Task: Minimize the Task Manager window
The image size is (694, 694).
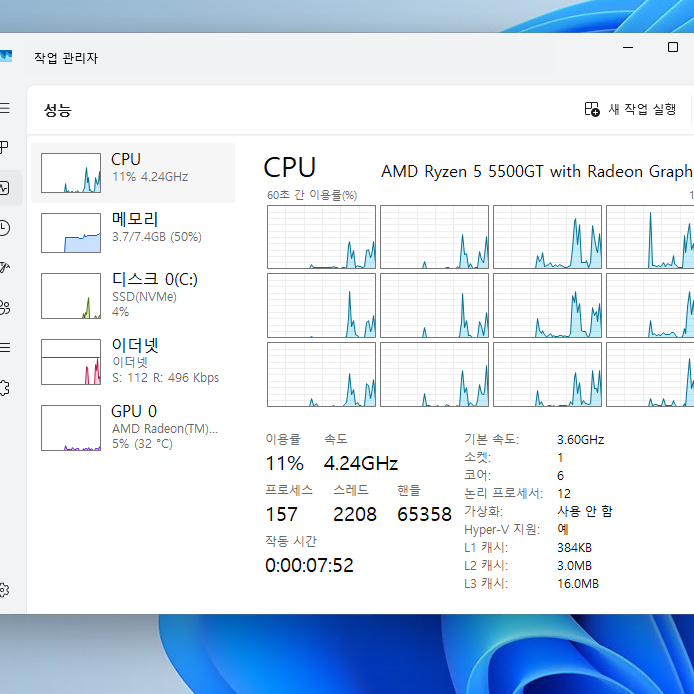Action: 628,47
